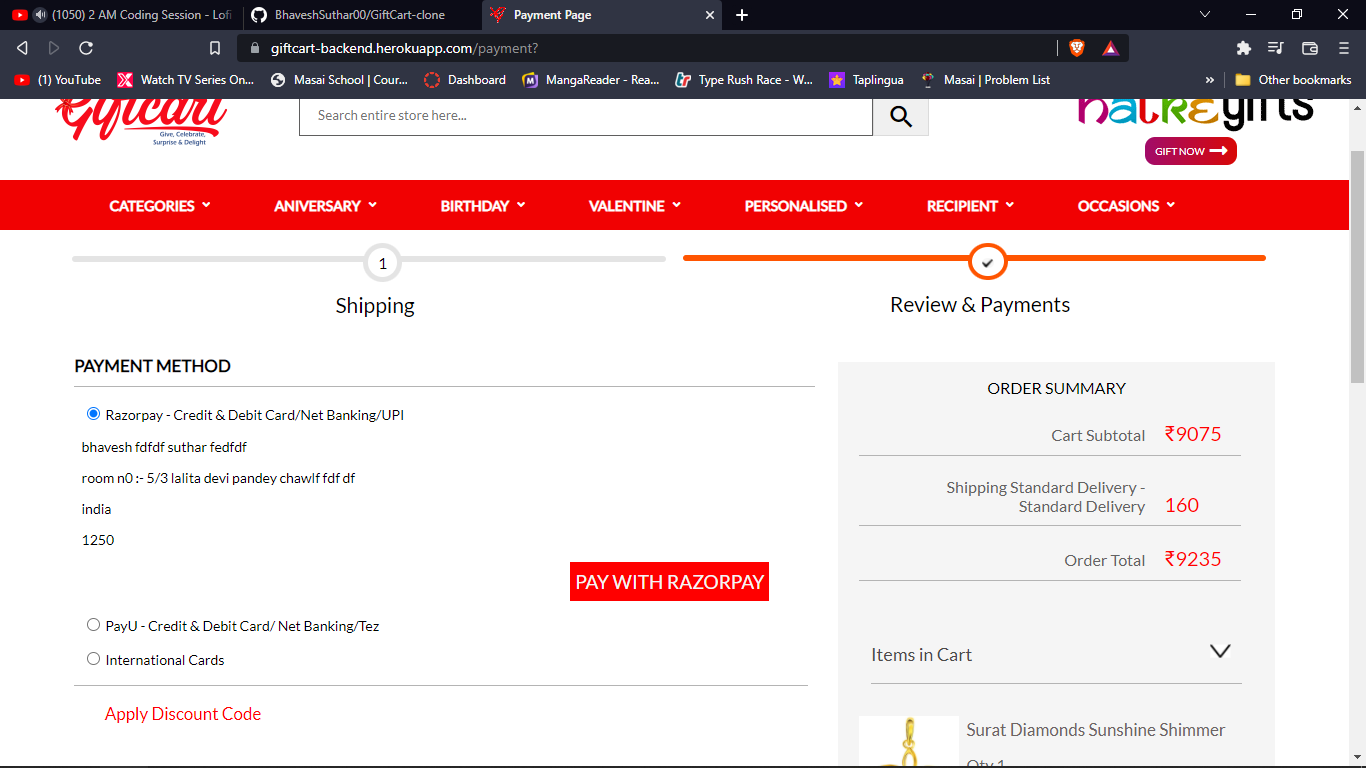Open the ANIVERSARY dropdown menu
Screen dimensions: 1366x768
326,206
